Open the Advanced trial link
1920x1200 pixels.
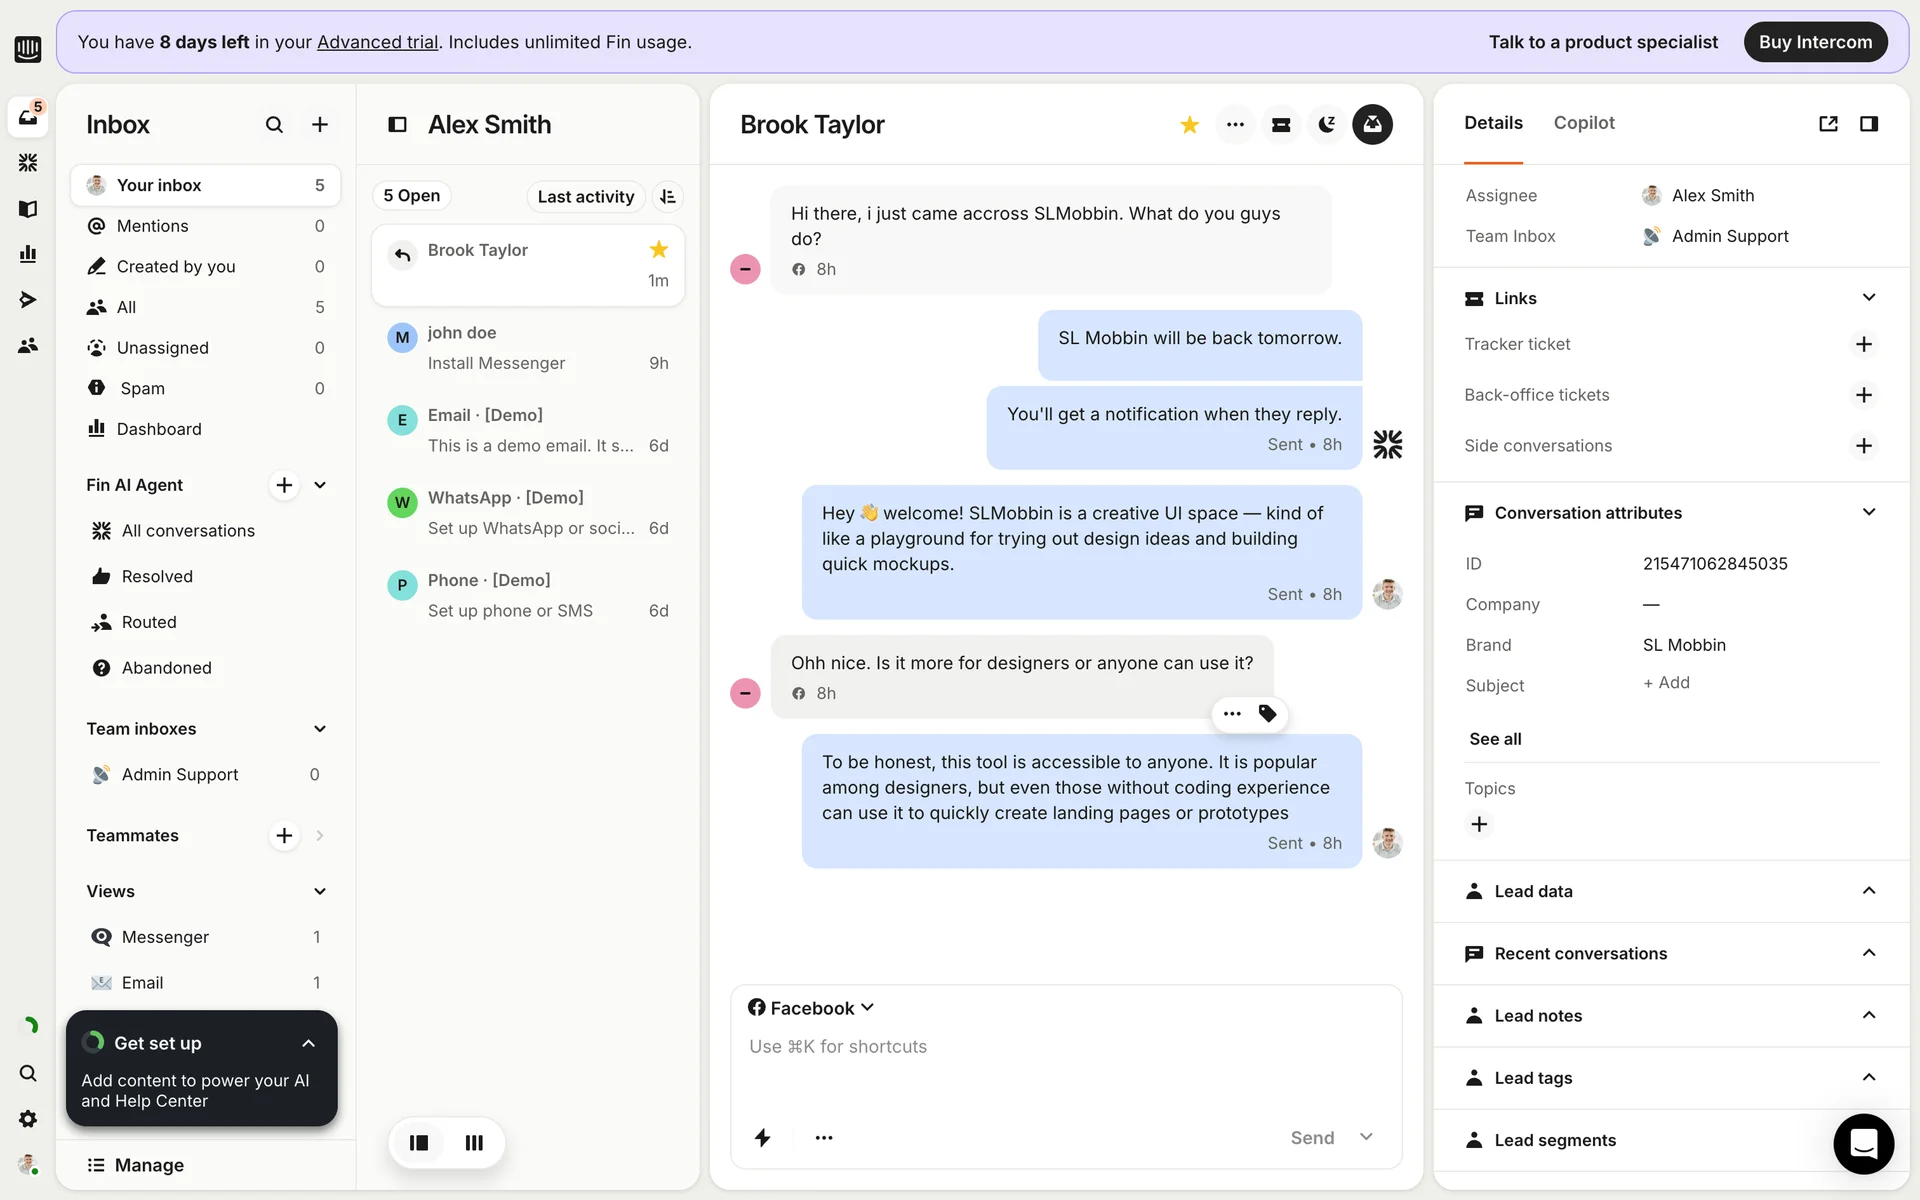(x=377, y=42)
